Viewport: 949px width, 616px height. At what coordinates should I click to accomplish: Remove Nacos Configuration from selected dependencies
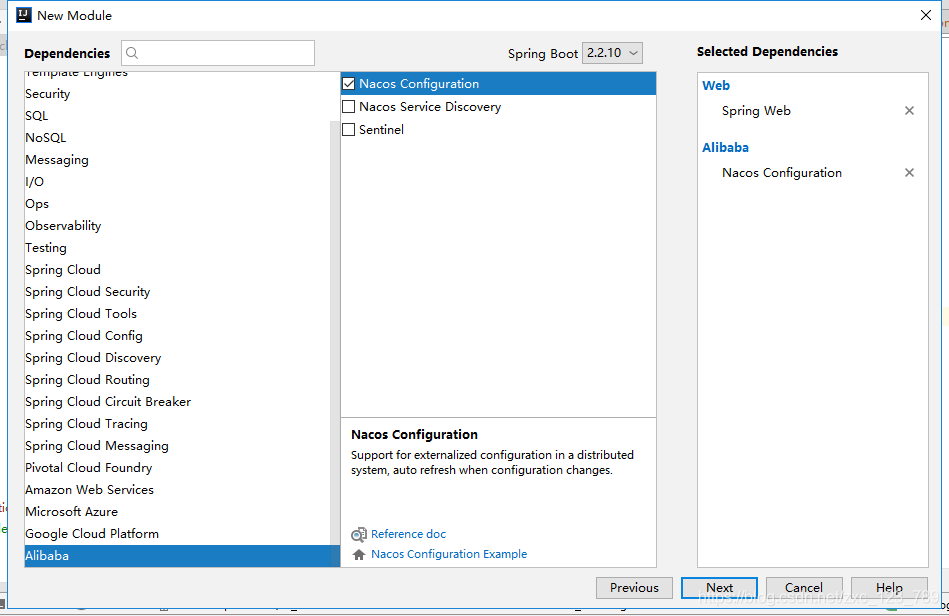pyautogui.click(x=909, y=173)
